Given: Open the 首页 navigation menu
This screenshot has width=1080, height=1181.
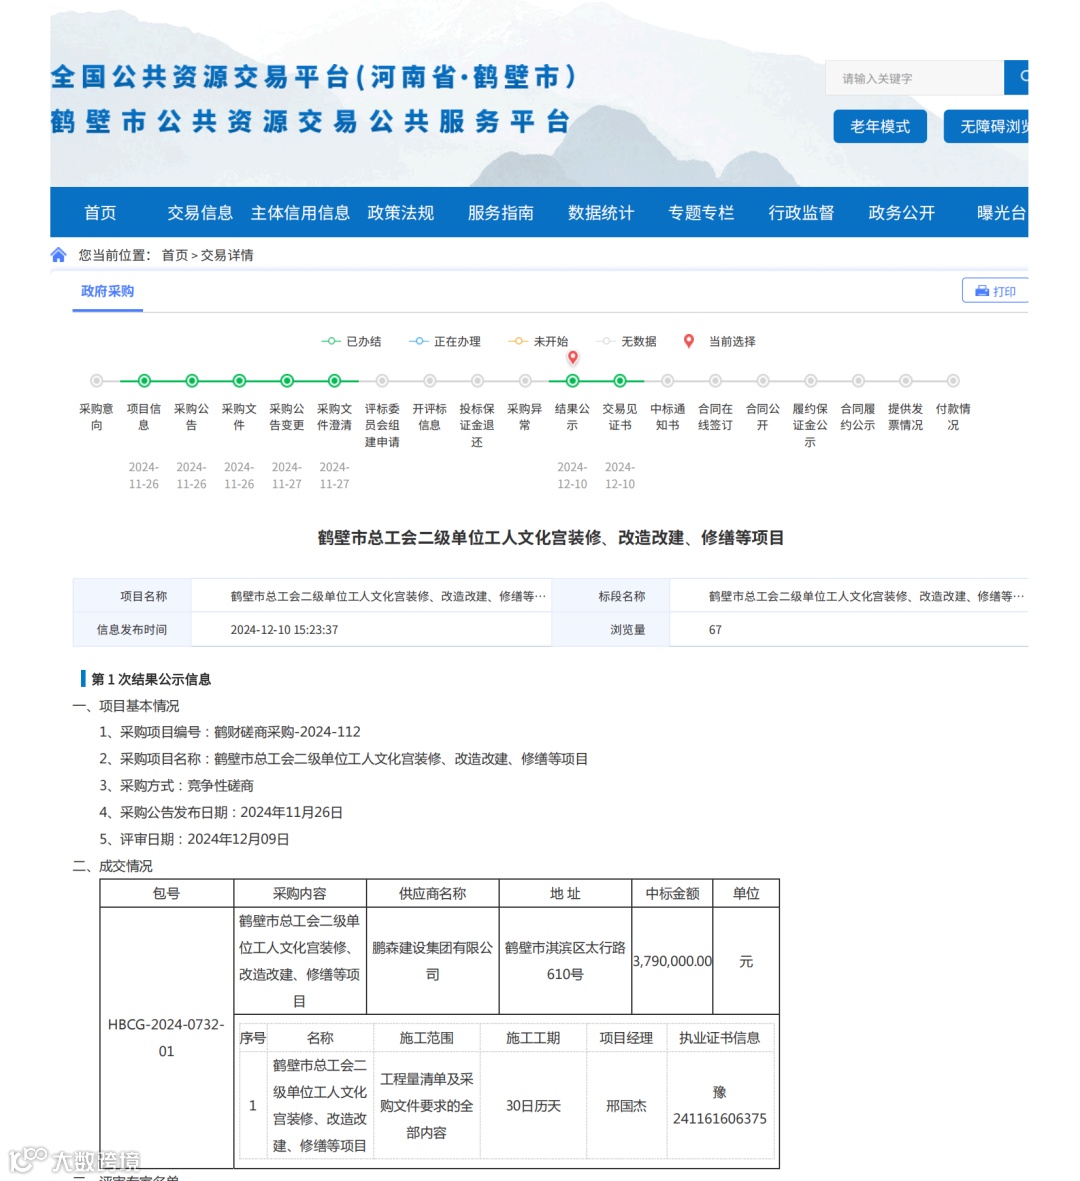Looking at the screenshot, I should [100, 212].
